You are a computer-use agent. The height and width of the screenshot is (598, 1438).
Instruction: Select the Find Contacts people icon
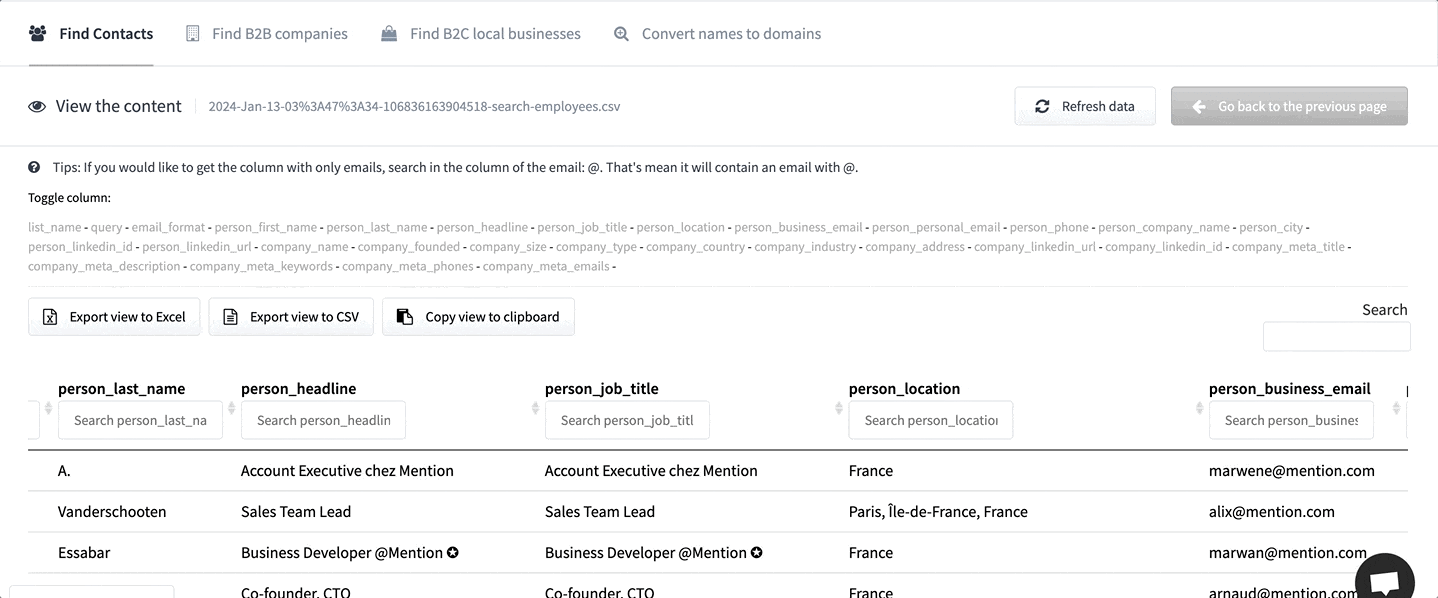(x=37, y=33)
